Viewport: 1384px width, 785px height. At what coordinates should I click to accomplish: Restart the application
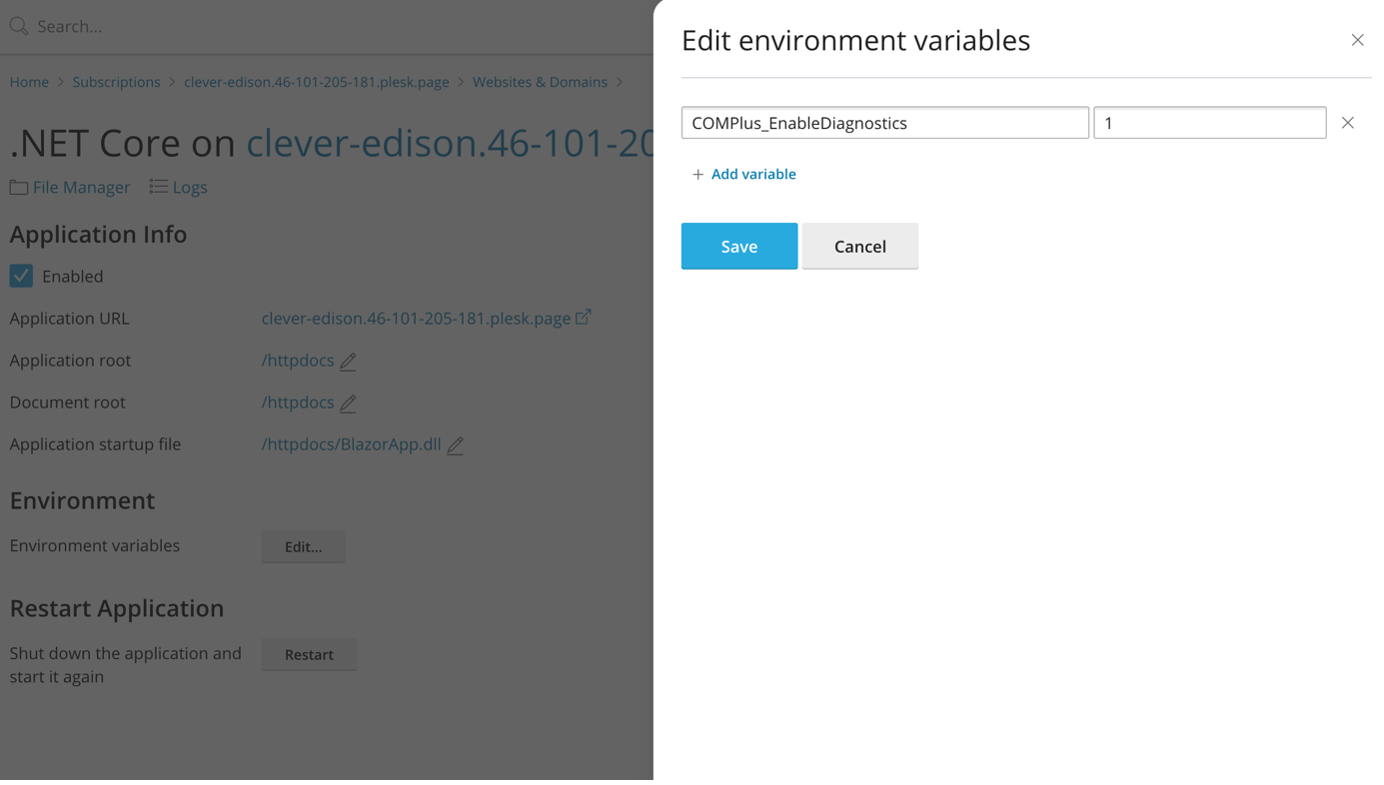coord(308,654)
